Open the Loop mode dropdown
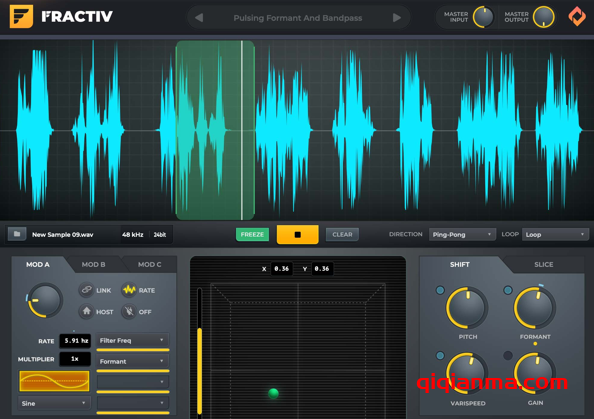 click(555, 235)
